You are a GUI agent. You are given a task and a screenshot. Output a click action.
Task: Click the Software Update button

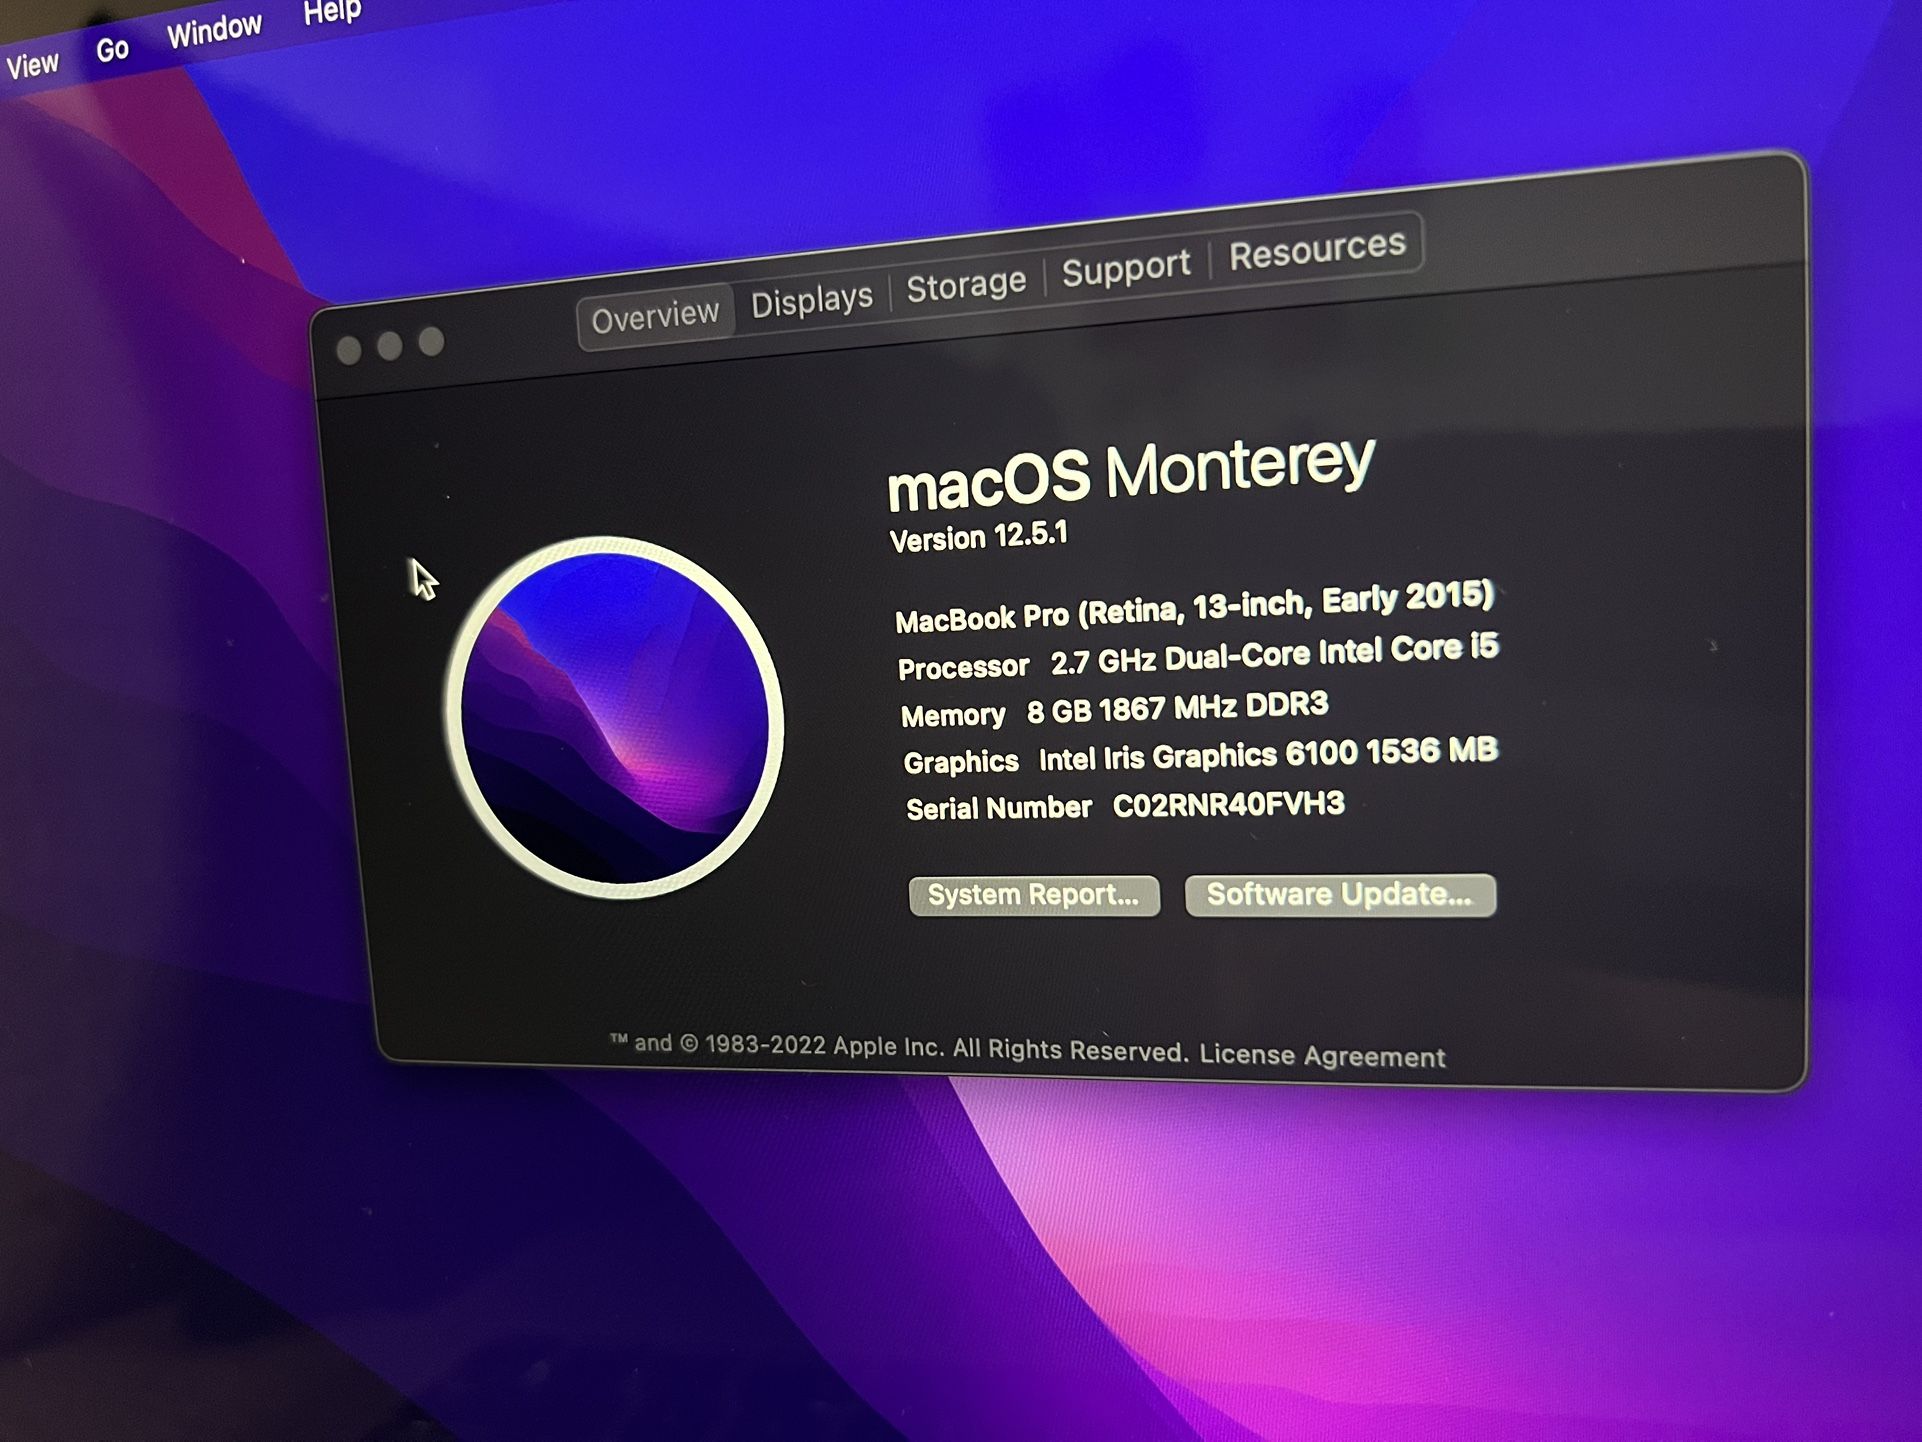pos(1340,894)
